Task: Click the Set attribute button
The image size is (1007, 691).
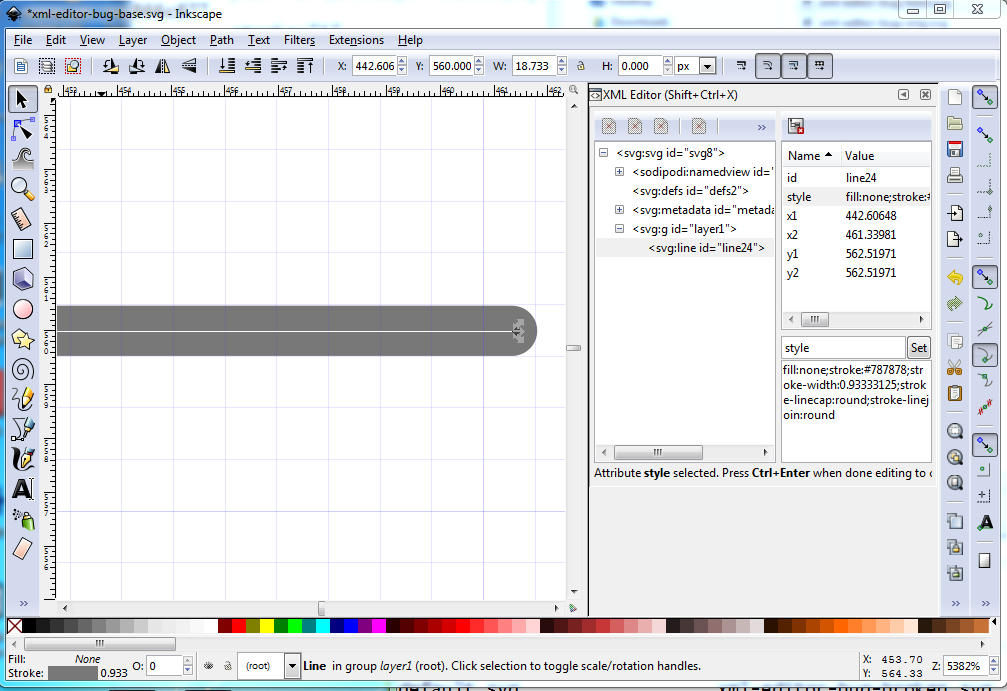Action: pyautogui.click(x=919, y=348)
